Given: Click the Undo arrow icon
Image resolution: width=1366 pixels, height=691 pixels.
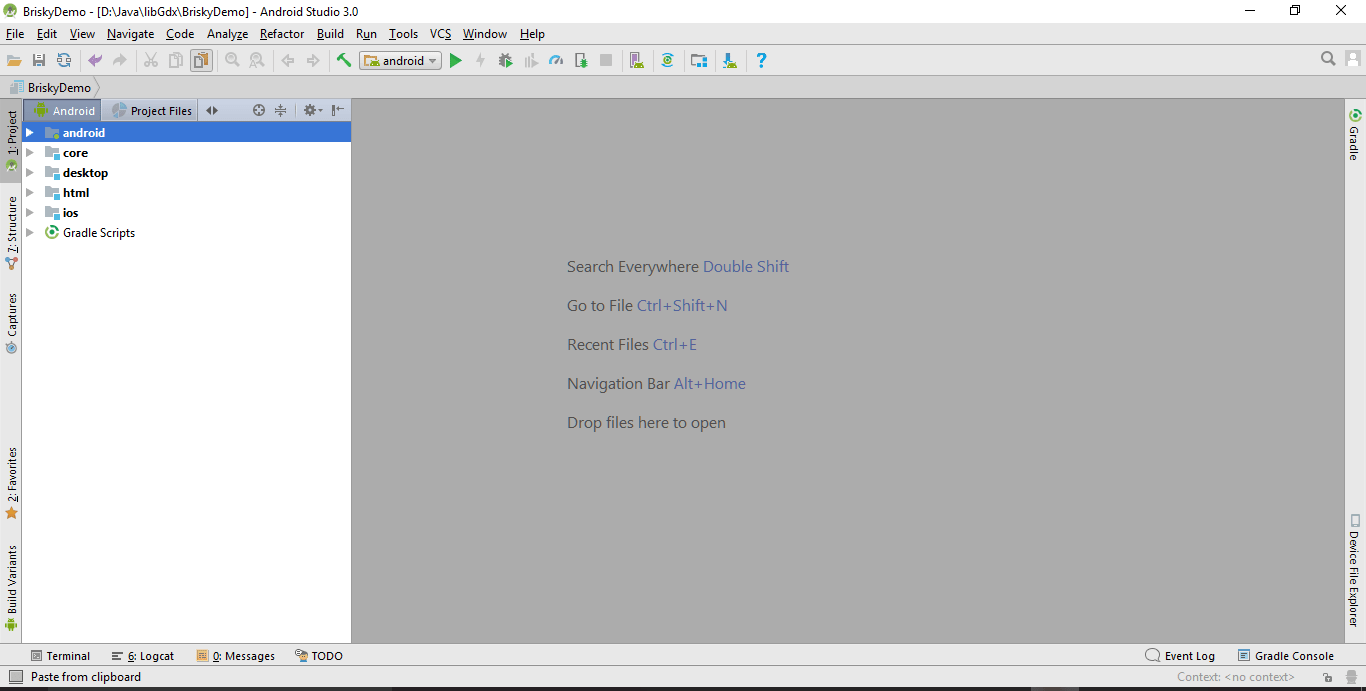Looking at the screenshot, I should point(95,61).
